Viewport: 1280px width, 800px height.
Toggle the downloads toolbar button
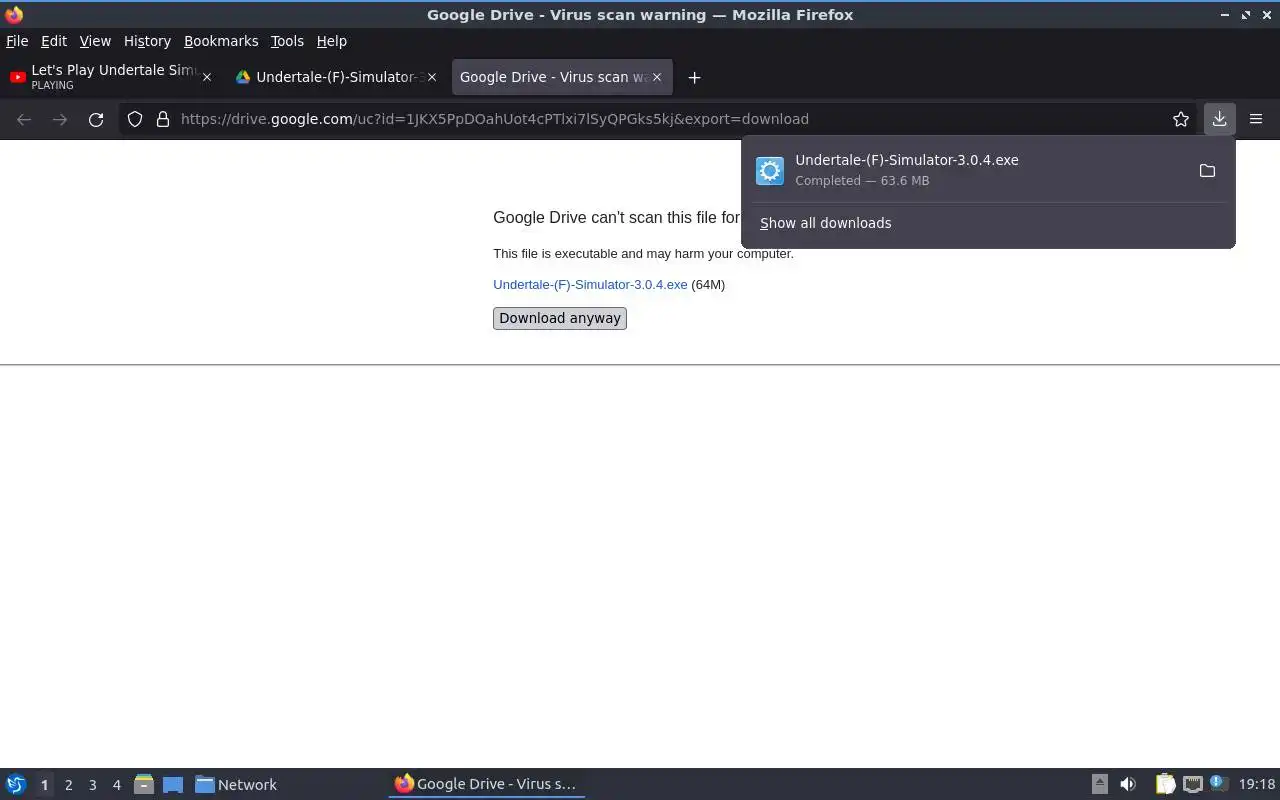pyautogui.click(x=1219, y=119)
